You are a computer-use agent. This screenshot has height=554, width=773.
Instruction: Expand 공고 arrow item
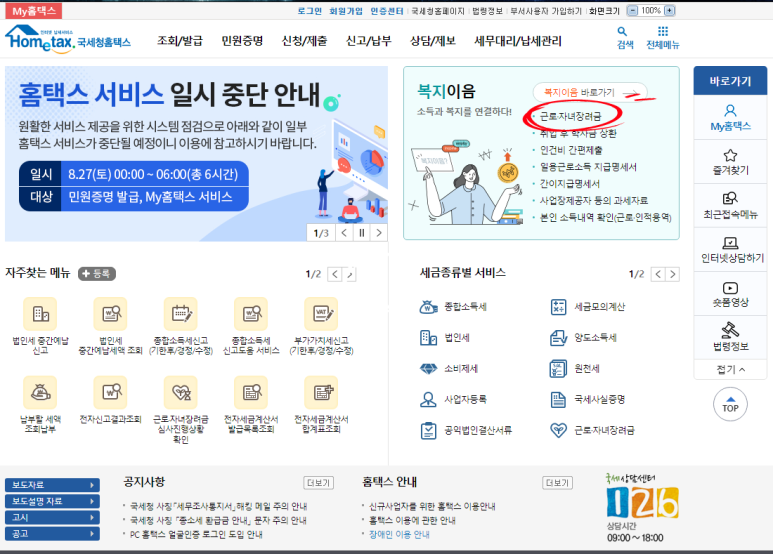tap(52, 534)
